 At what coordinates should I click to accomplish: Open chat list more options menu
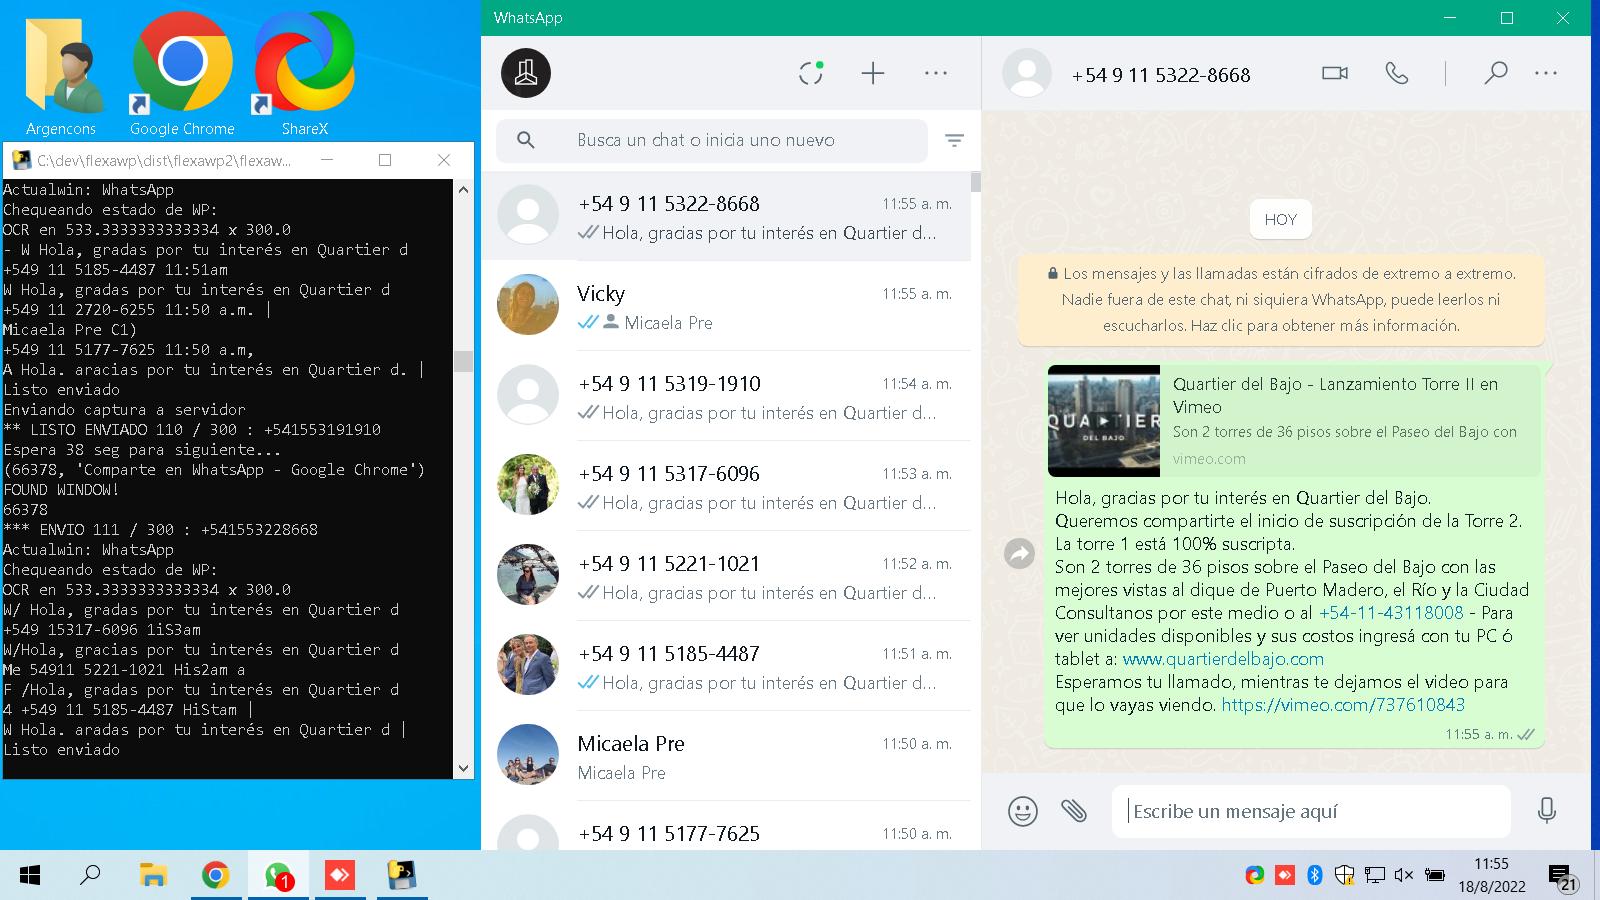pos(936,73)
